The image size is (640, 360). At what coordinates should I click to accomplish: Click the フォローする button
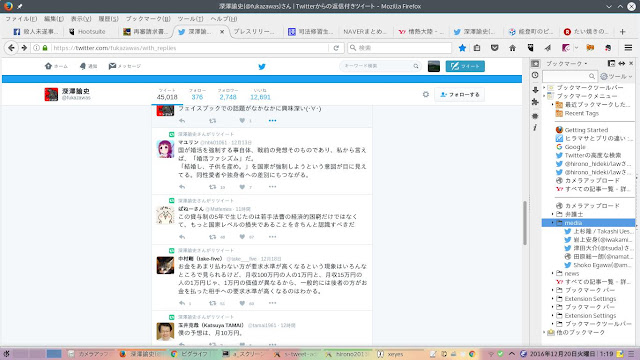pos(460,95)
